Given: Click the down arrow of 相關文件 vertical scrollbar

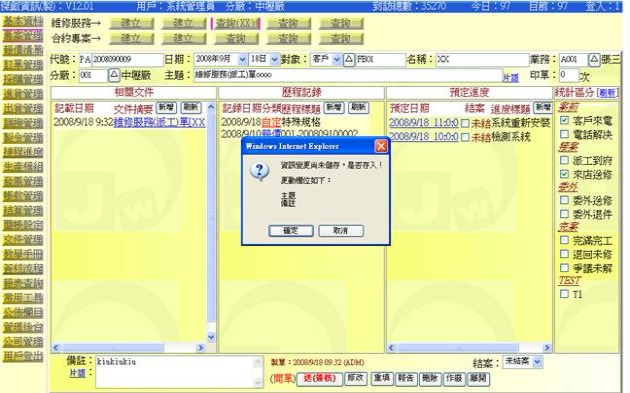Looking at the screenshot, I should pos(211,337).
